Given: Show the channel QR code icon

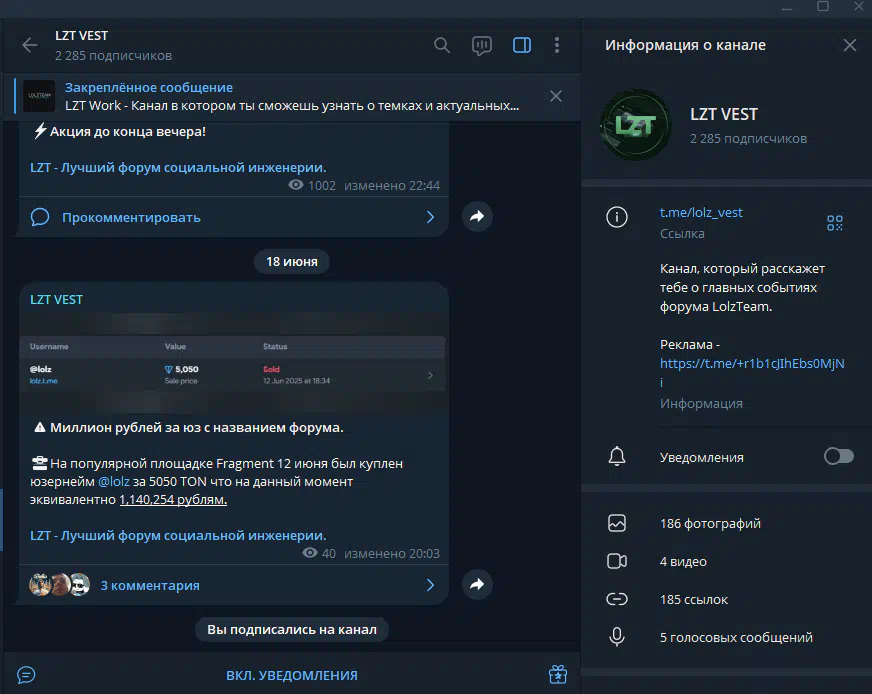Looking at the screenshot, I should point(834,223).
